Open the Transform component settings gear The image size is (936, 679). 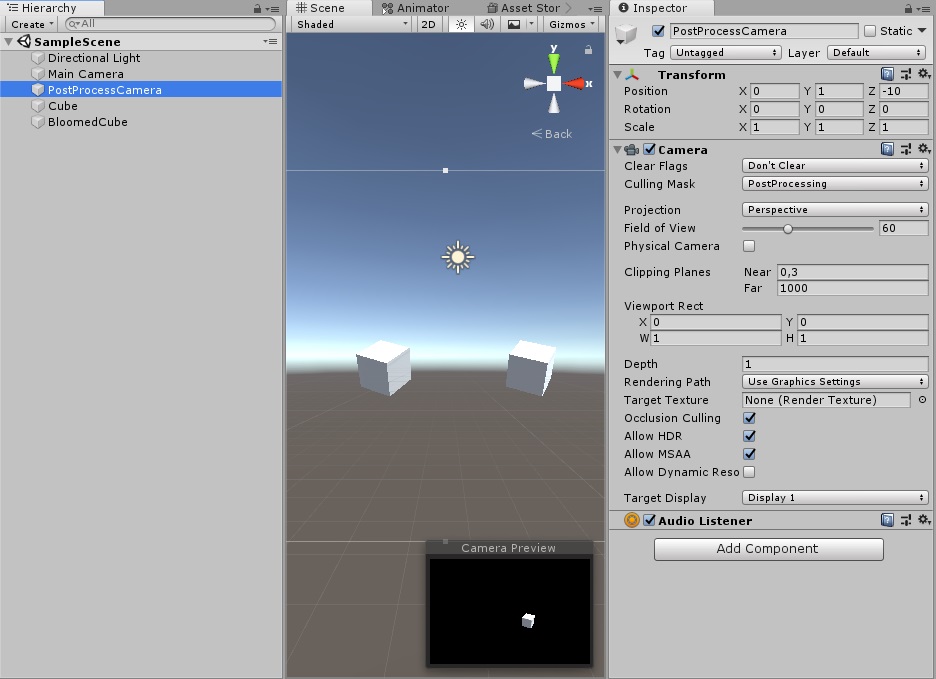coord(924,74)
